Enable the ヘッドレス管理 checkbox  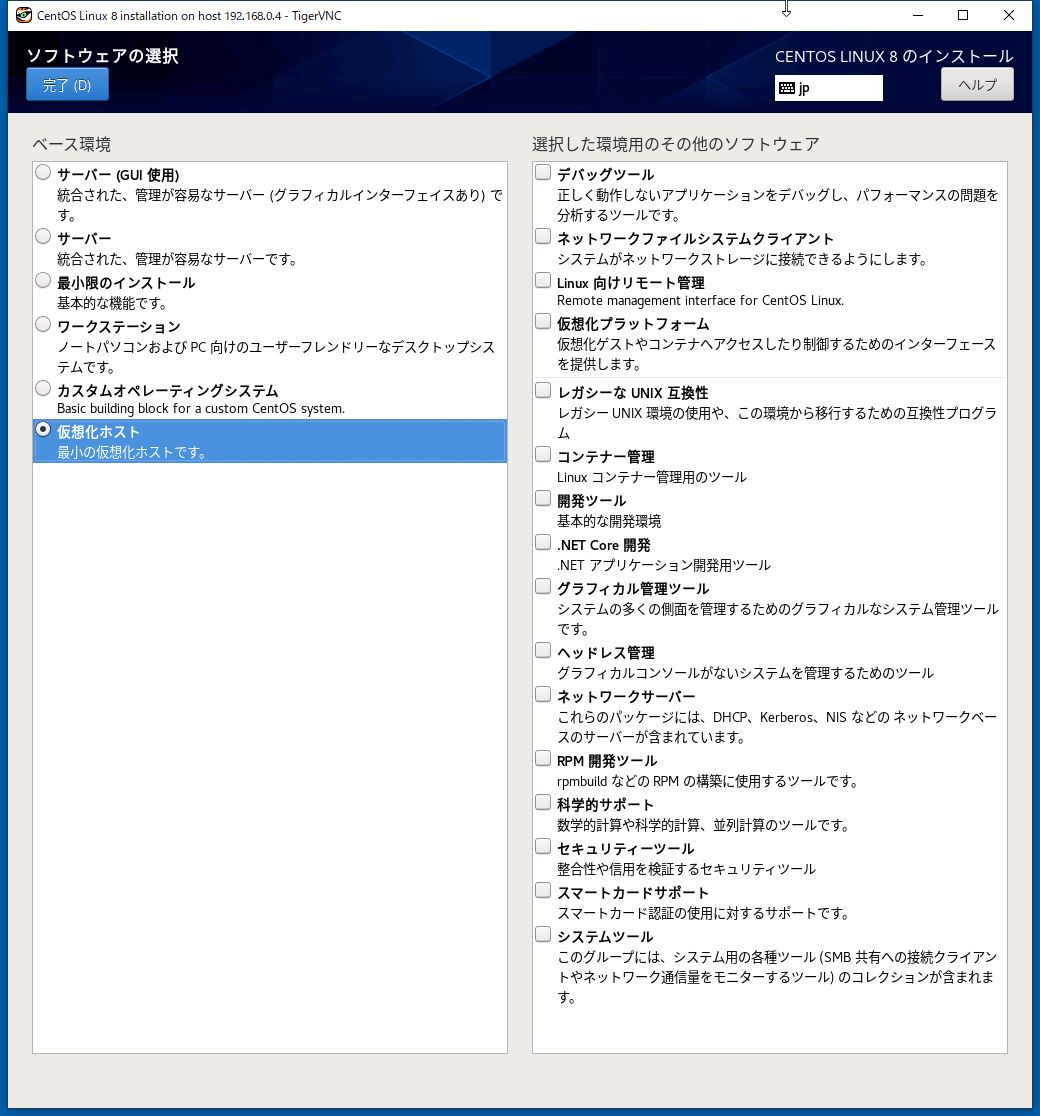point(543,651)
